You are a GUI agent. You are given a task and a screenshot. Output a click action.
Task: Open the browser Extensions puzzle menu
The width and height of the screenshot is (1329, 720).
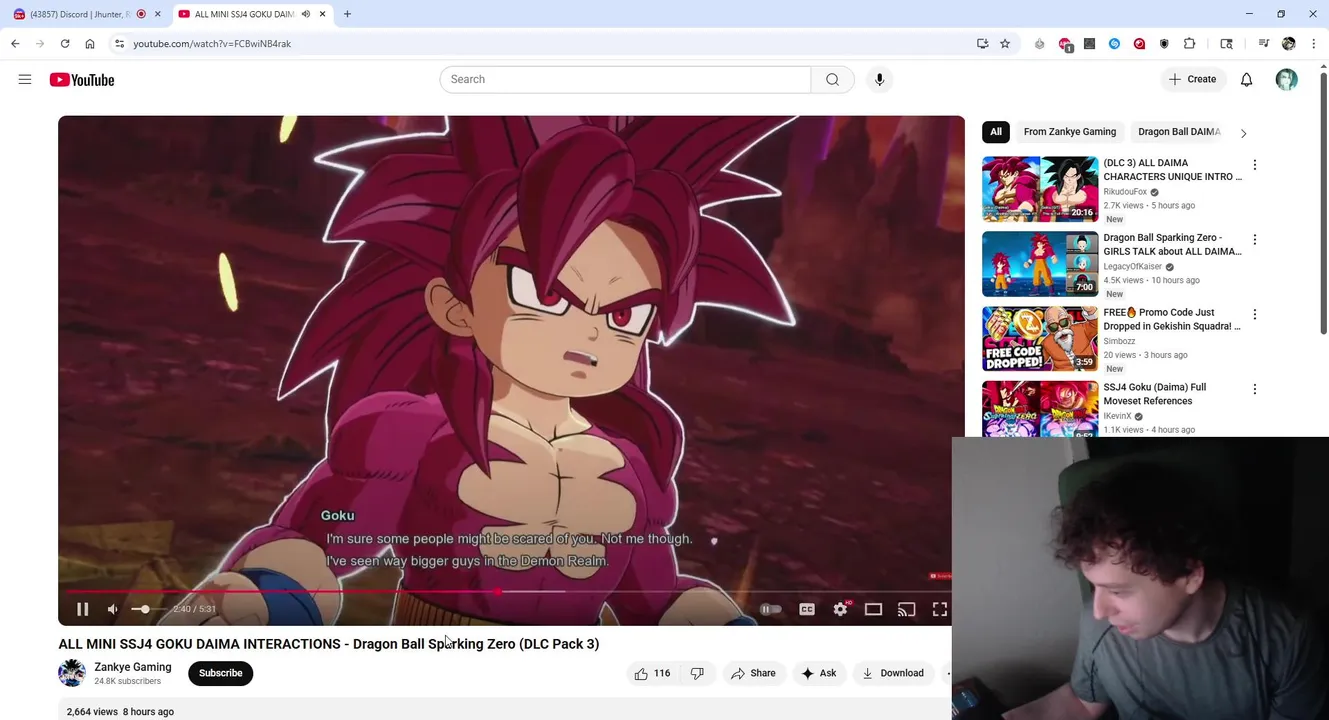click(1189, 44)
